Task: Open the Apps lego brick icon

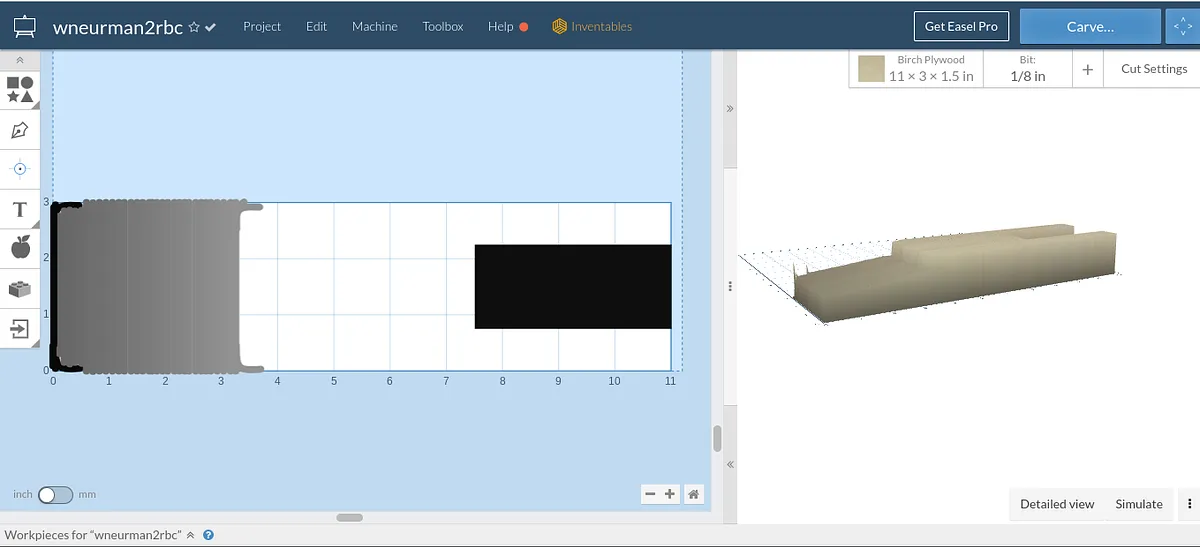Action: click(x=20, y=289)
